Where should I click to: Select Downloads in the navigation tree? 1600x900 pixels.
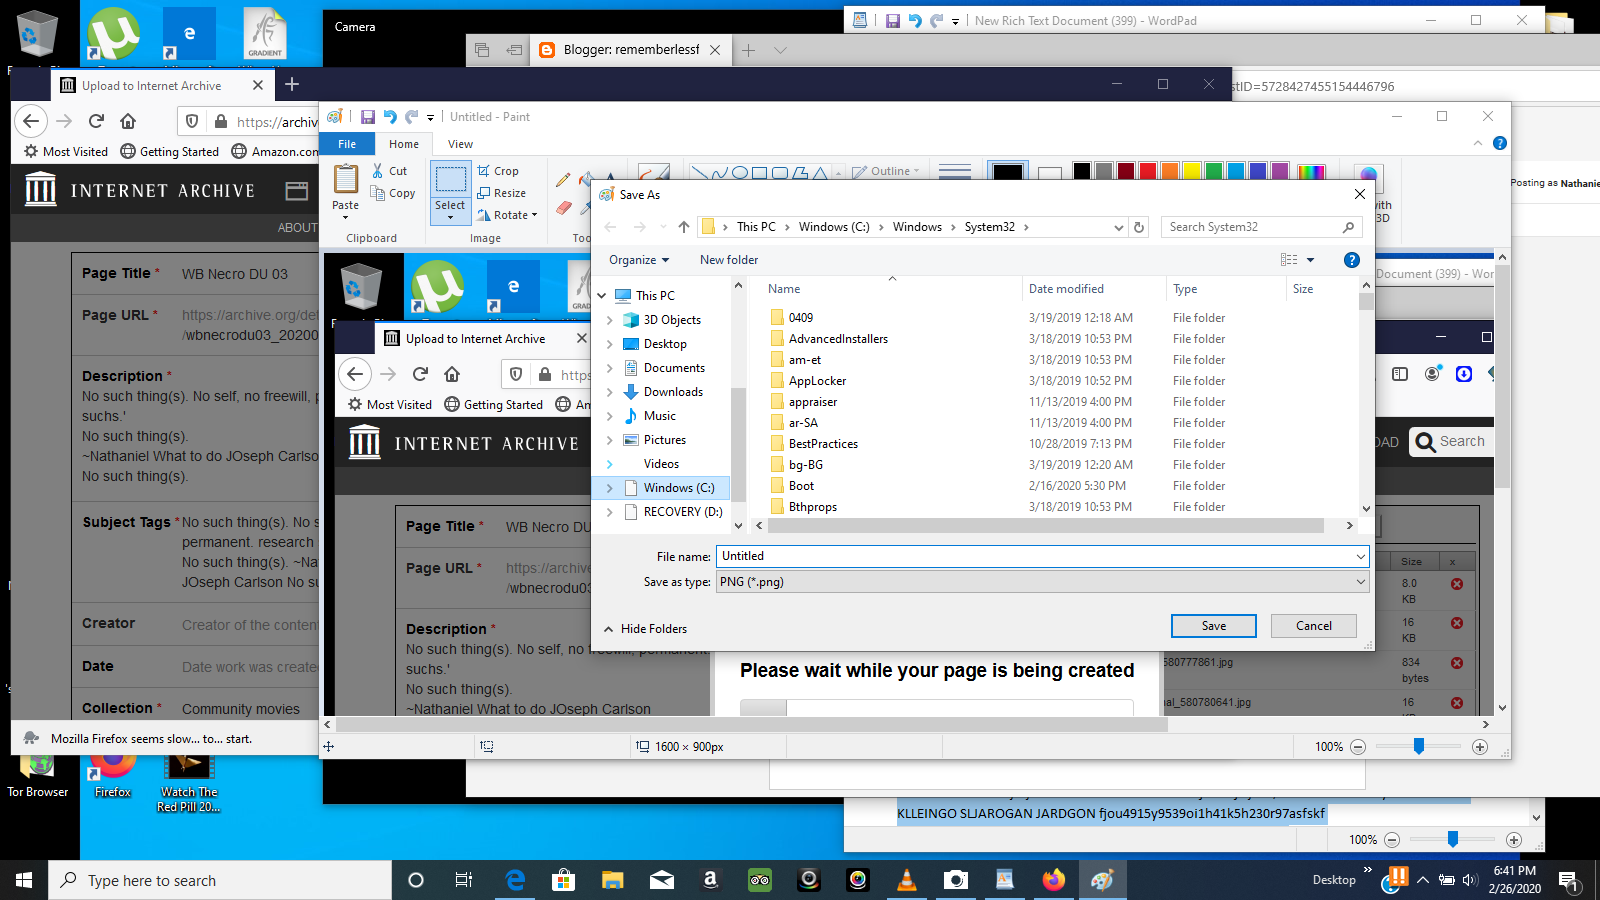pyautogui.click(x=673, y=392)
